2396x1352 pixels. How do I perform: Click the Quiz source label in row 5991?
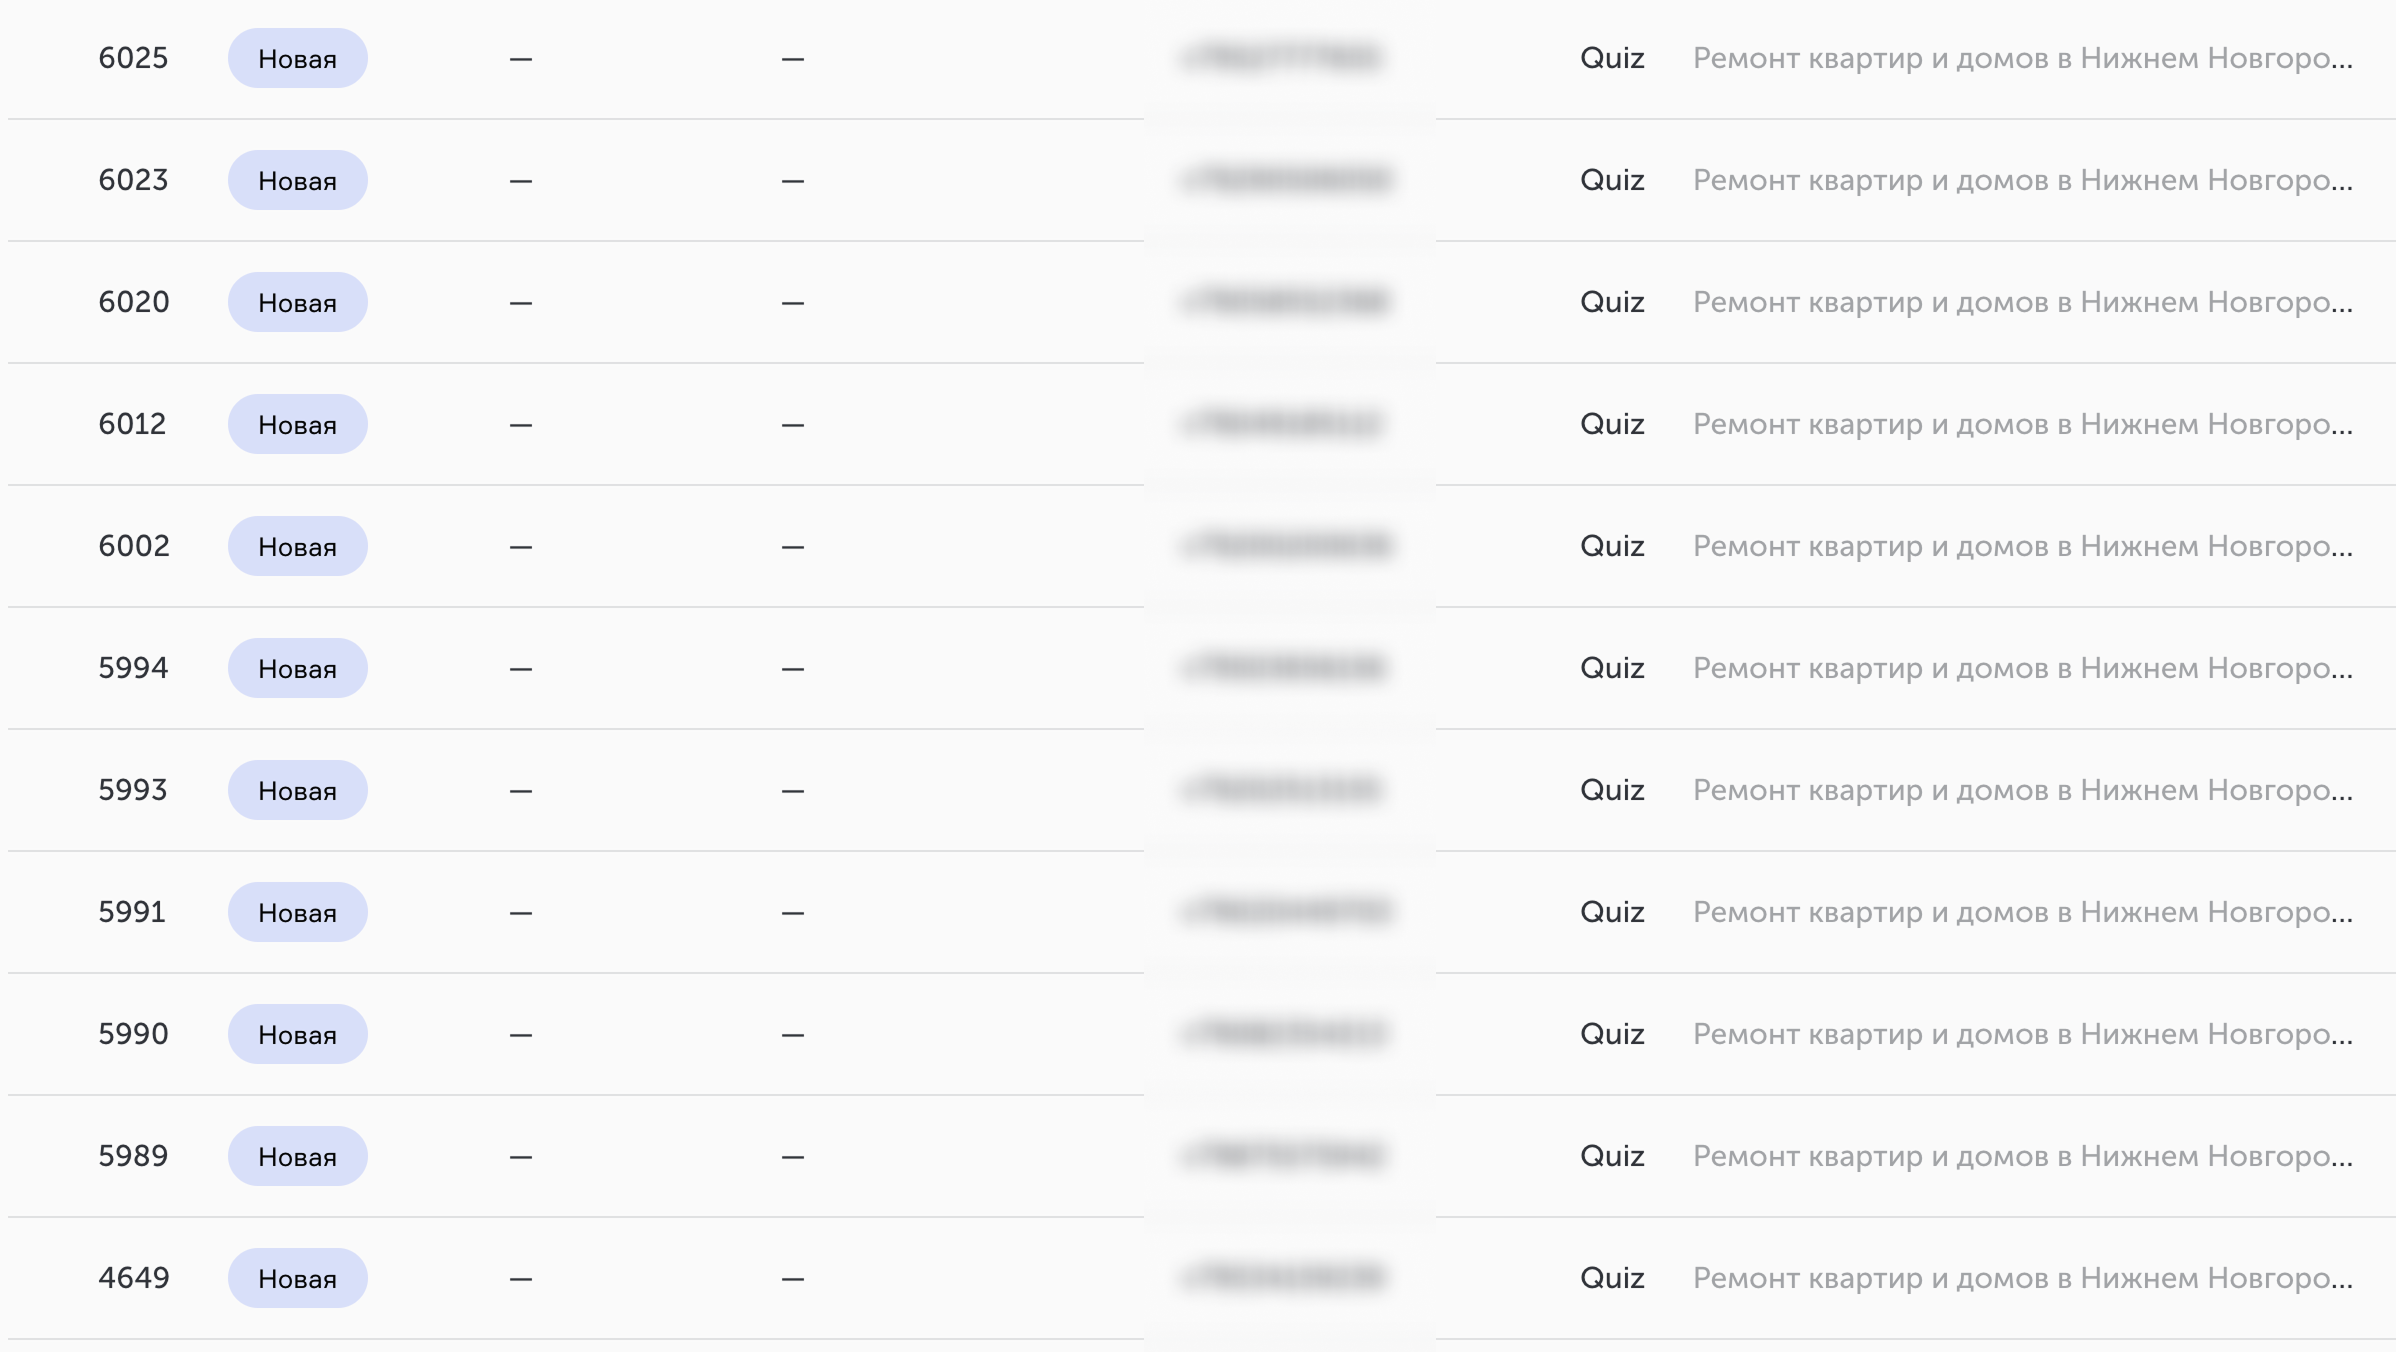pos(1612,912)
